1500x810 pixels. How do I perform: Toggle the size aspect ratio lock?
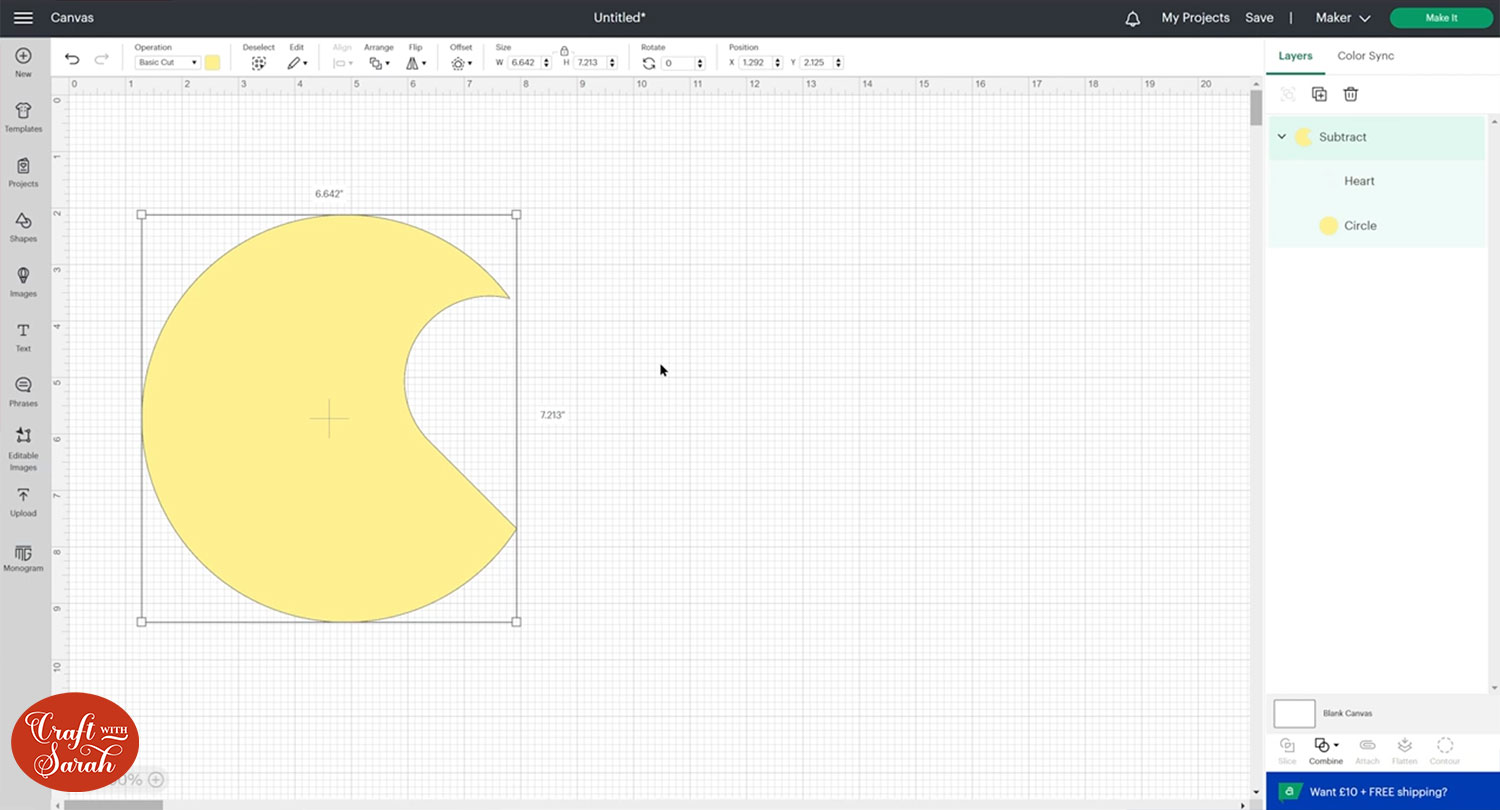(x=564, y=51)
